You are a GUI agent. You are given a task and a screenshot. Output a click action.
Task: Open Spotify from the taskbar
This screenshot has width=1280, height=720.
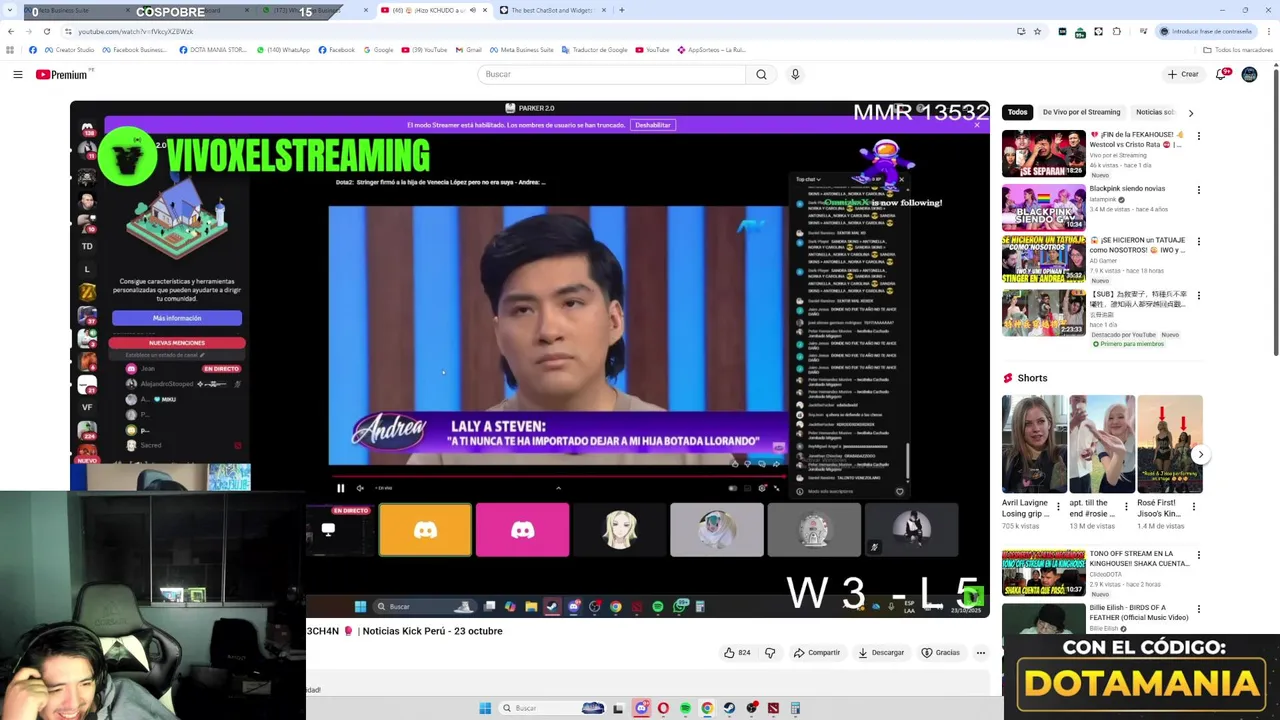click(685, 708)
